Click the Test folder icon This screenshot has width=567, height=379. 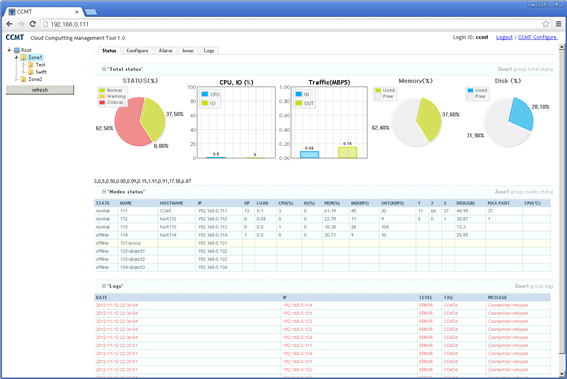tap(31, 65)
